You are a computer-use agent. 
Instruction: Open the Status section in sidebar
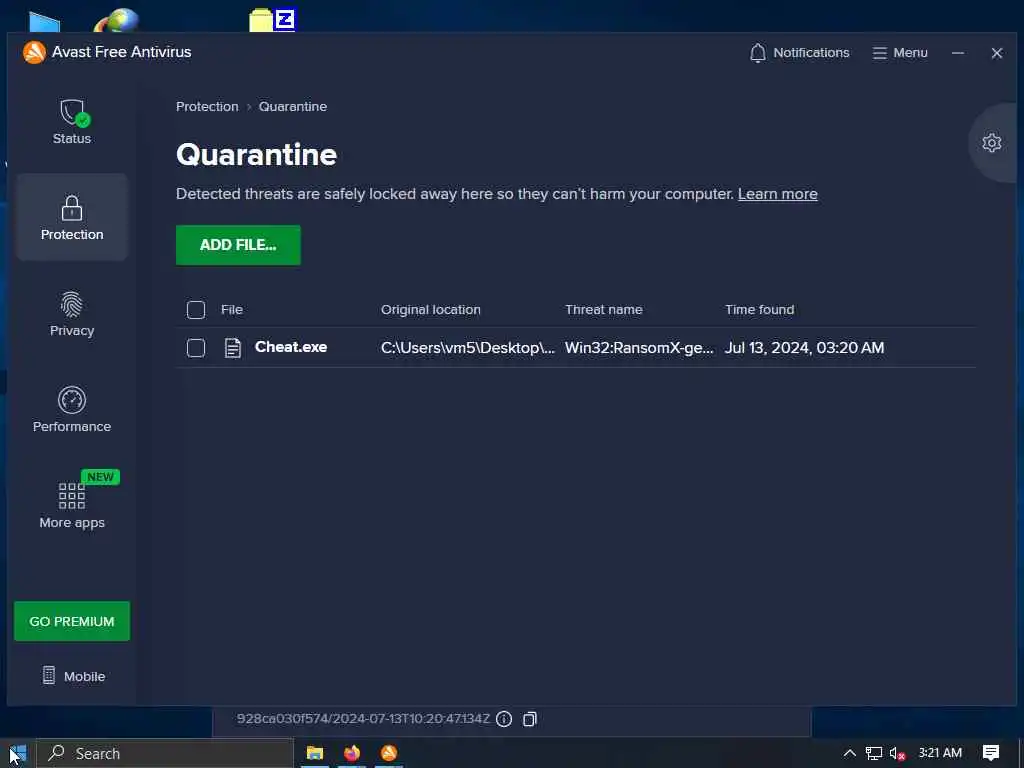tap(72, 121)
